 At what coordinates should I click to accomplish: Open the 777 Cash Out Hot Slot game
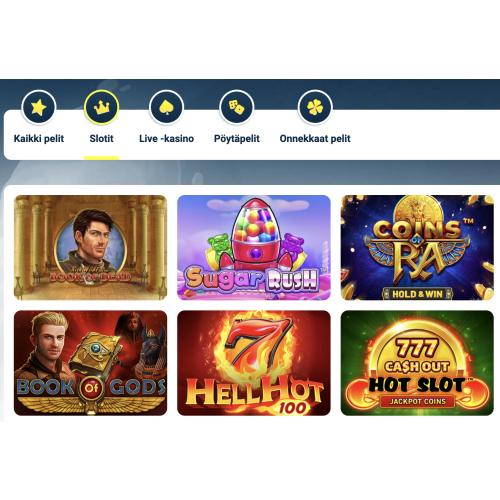[417, 363]
